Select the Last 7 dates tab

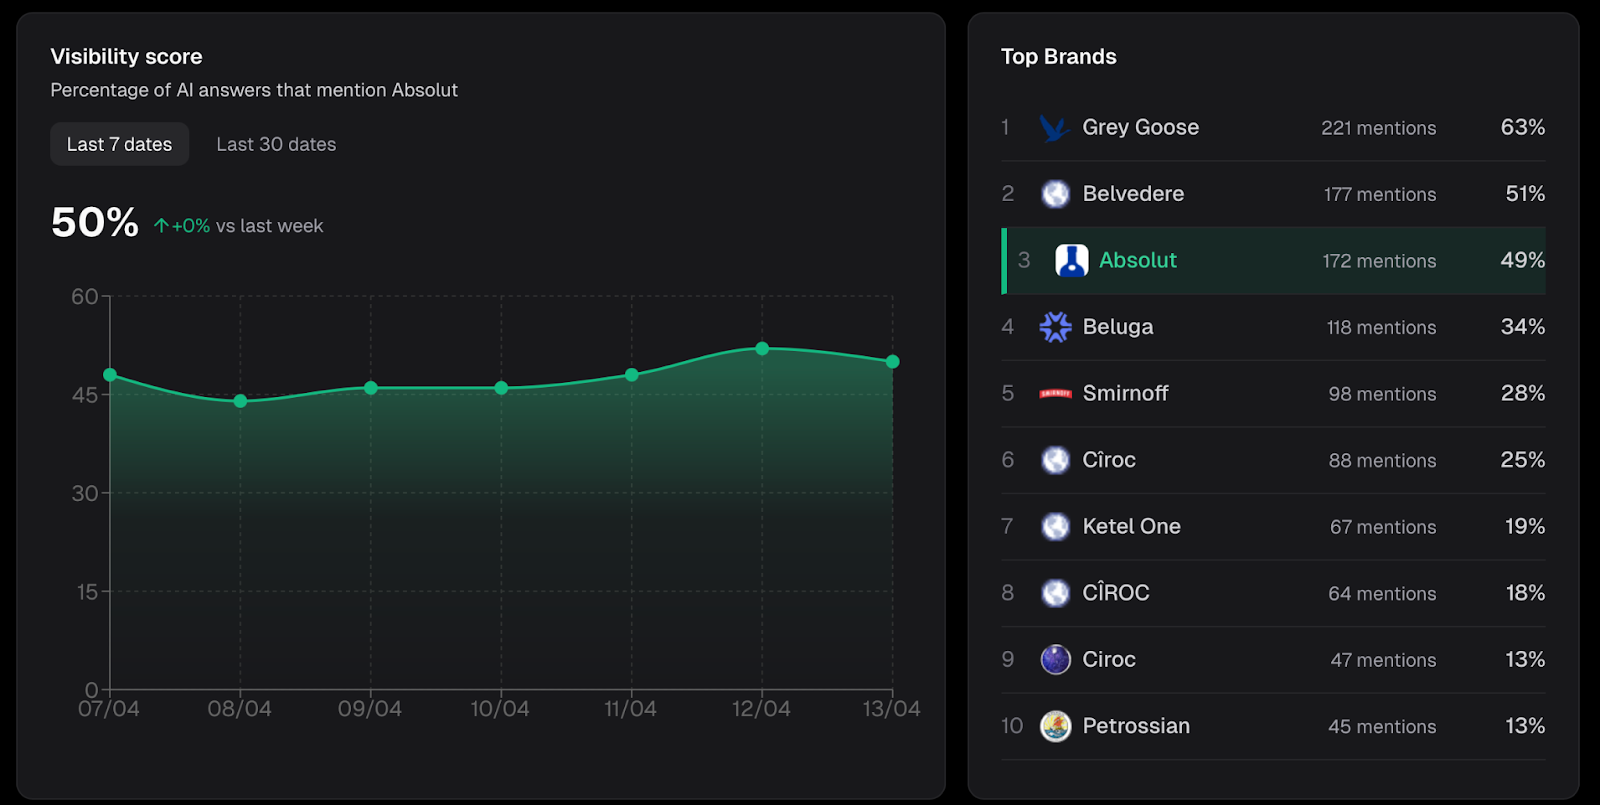pos(119,144)
